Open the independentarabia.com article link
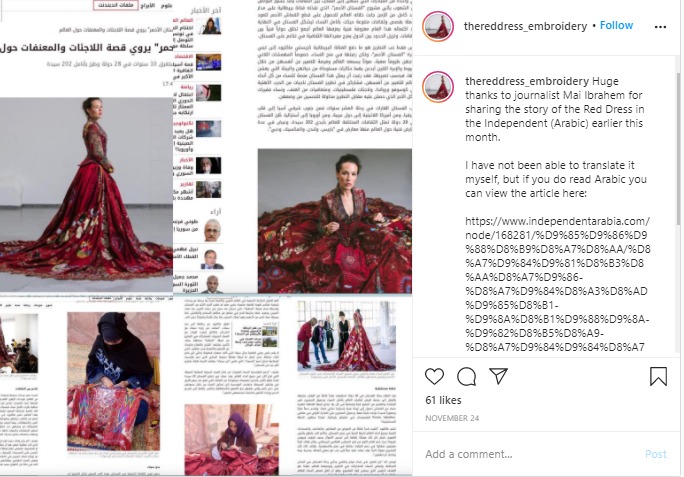This screenshot has height=477, width=684. (x=557, y=284)
